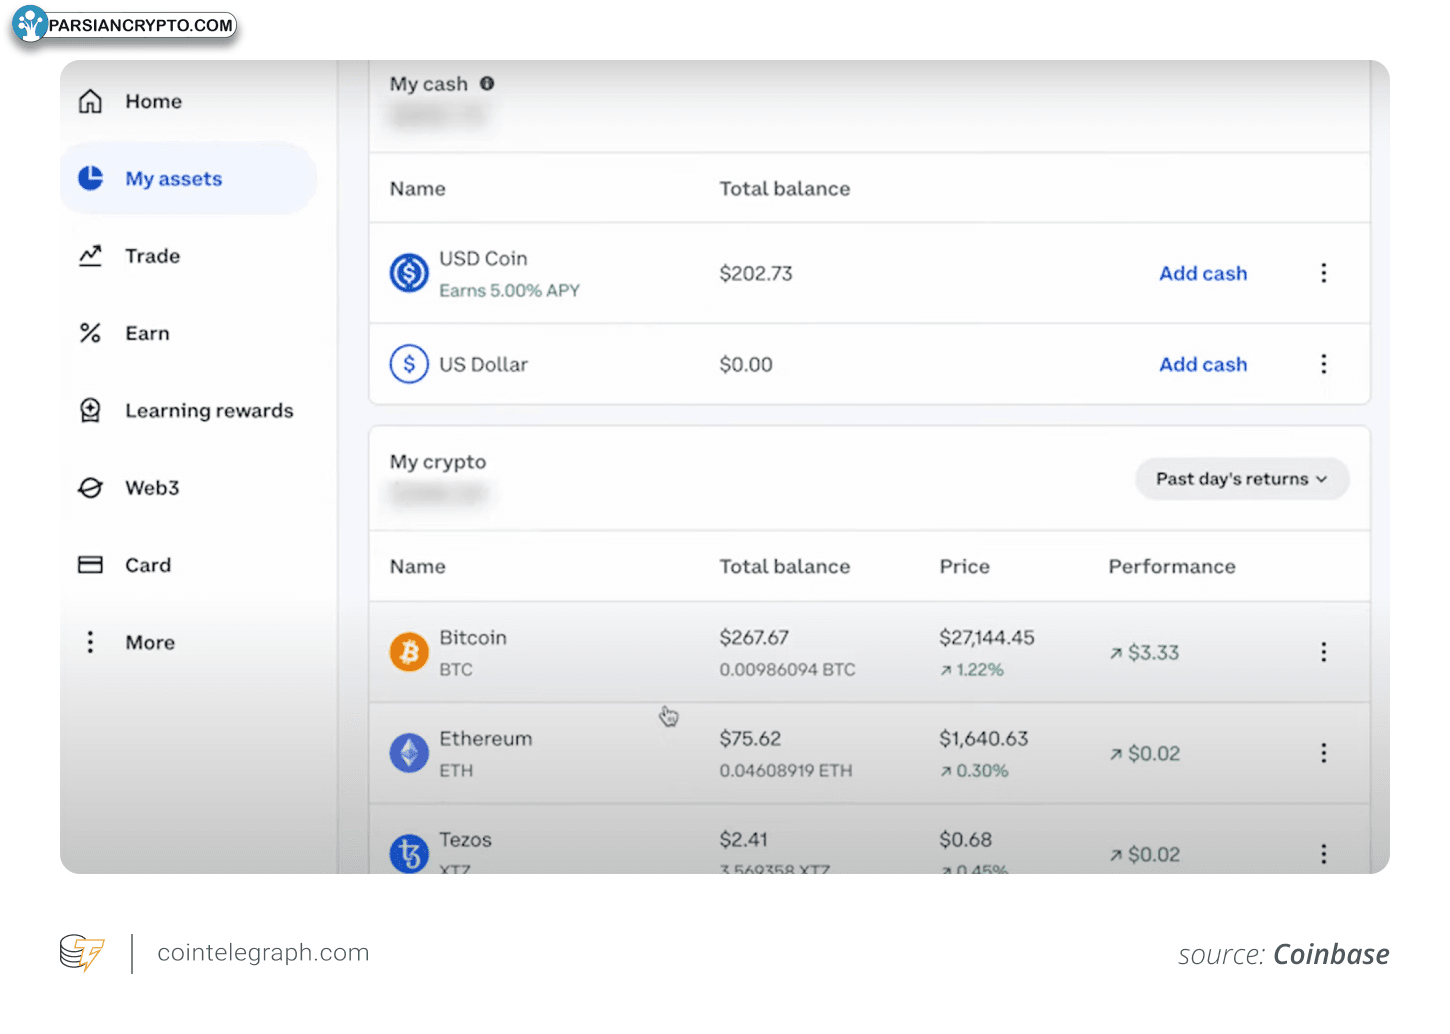Open Card from the sidebar

coord(148,565)
